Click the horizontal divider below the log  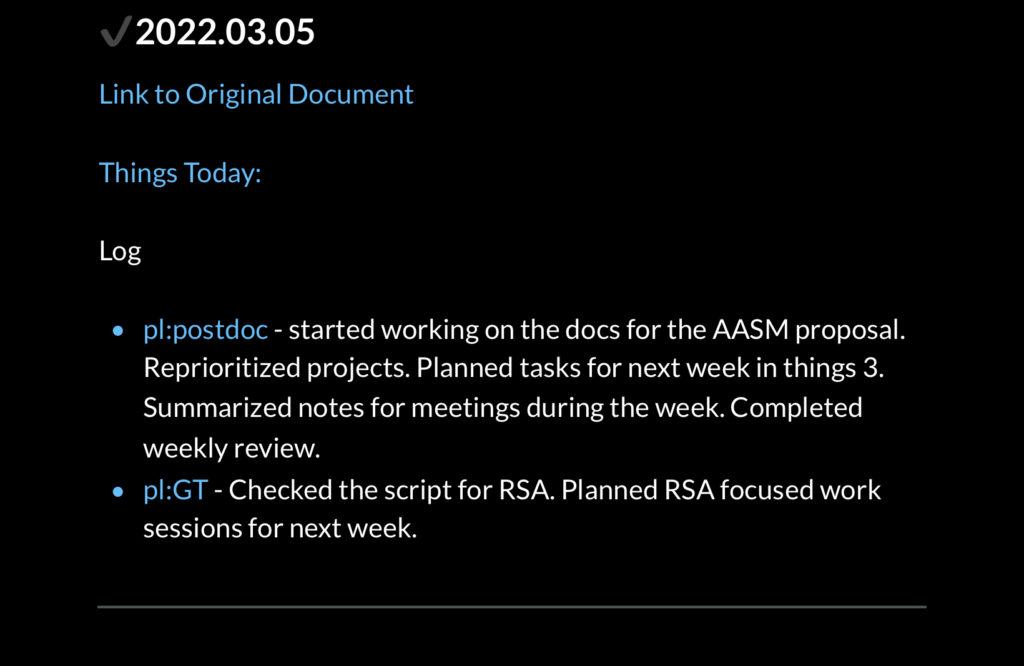click(x=512, y=607)
